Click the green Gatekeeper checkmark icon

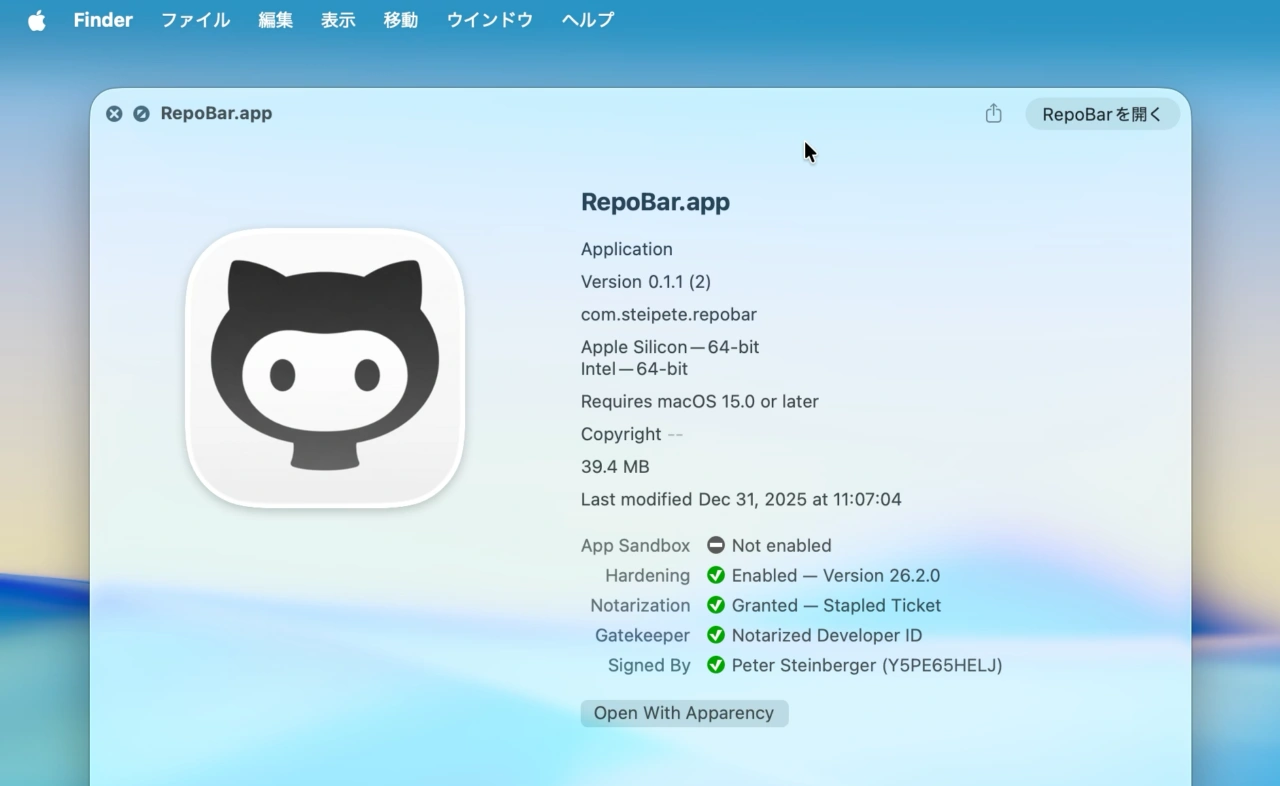tap(715, 636)
